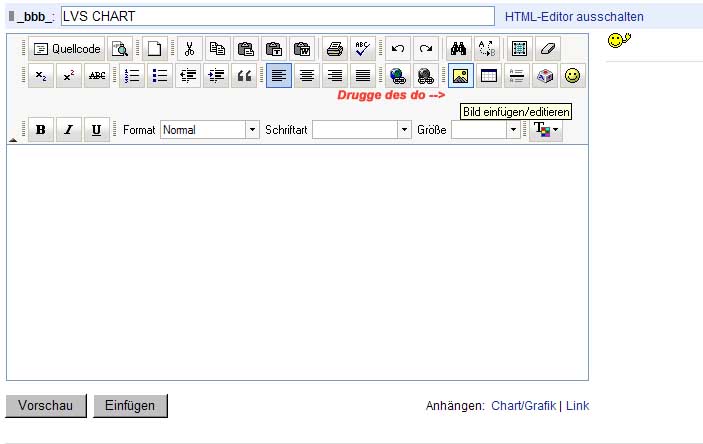This screenshot has height=444, width=703.
Task: Align text left
Action: pos(279,76)
